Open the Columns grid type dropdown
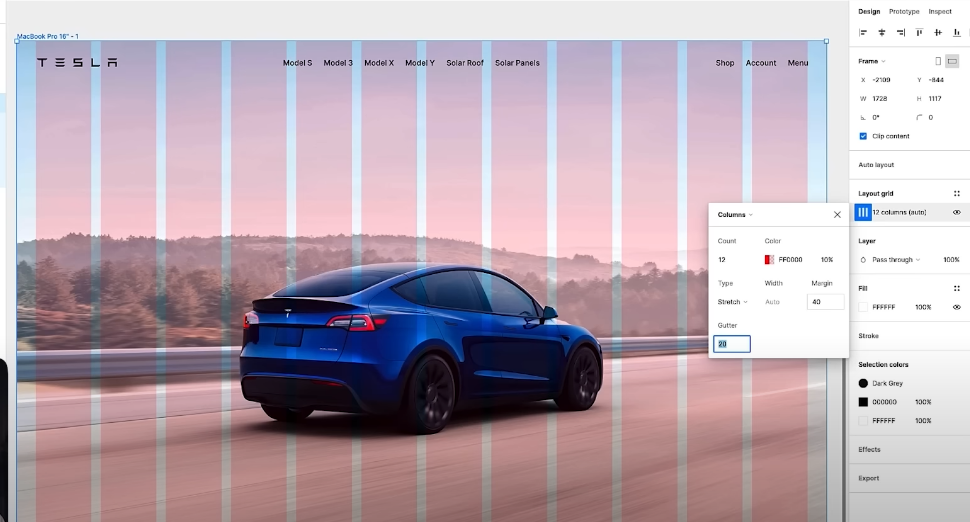The width and height of the screenshot is (970, 522). pyautogui.click(x=735, y=215)
